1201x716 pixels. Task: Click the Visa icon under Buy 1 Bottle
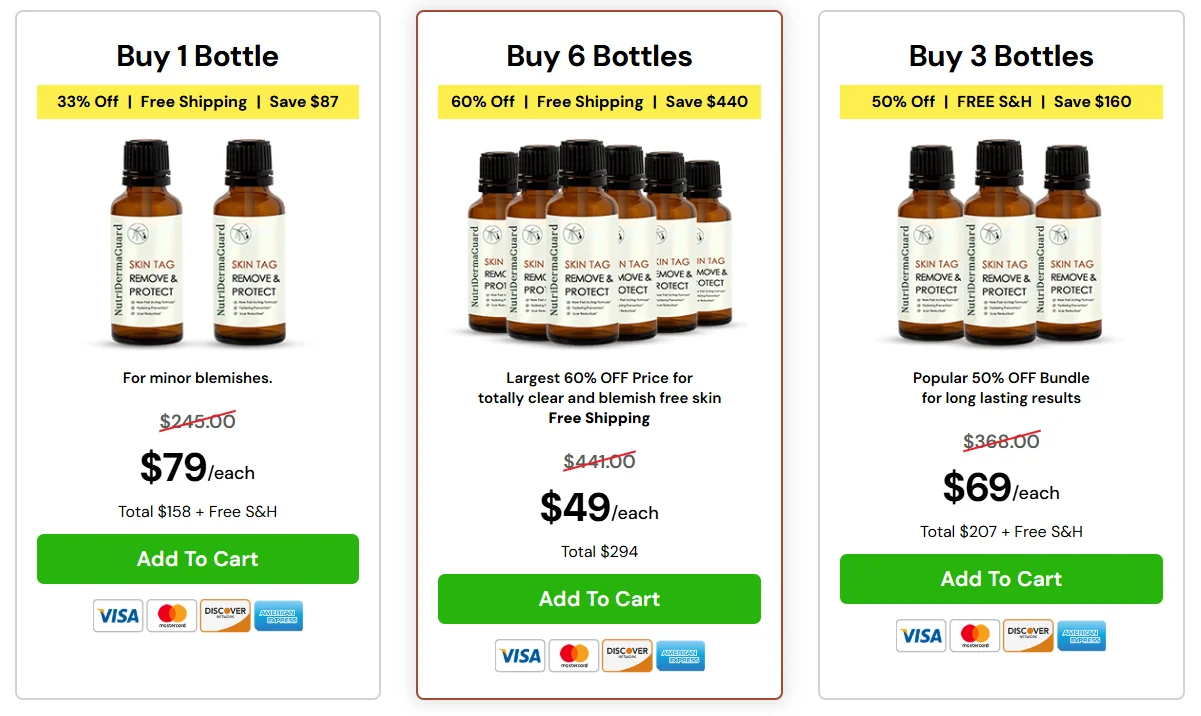(x=117, y=616)
